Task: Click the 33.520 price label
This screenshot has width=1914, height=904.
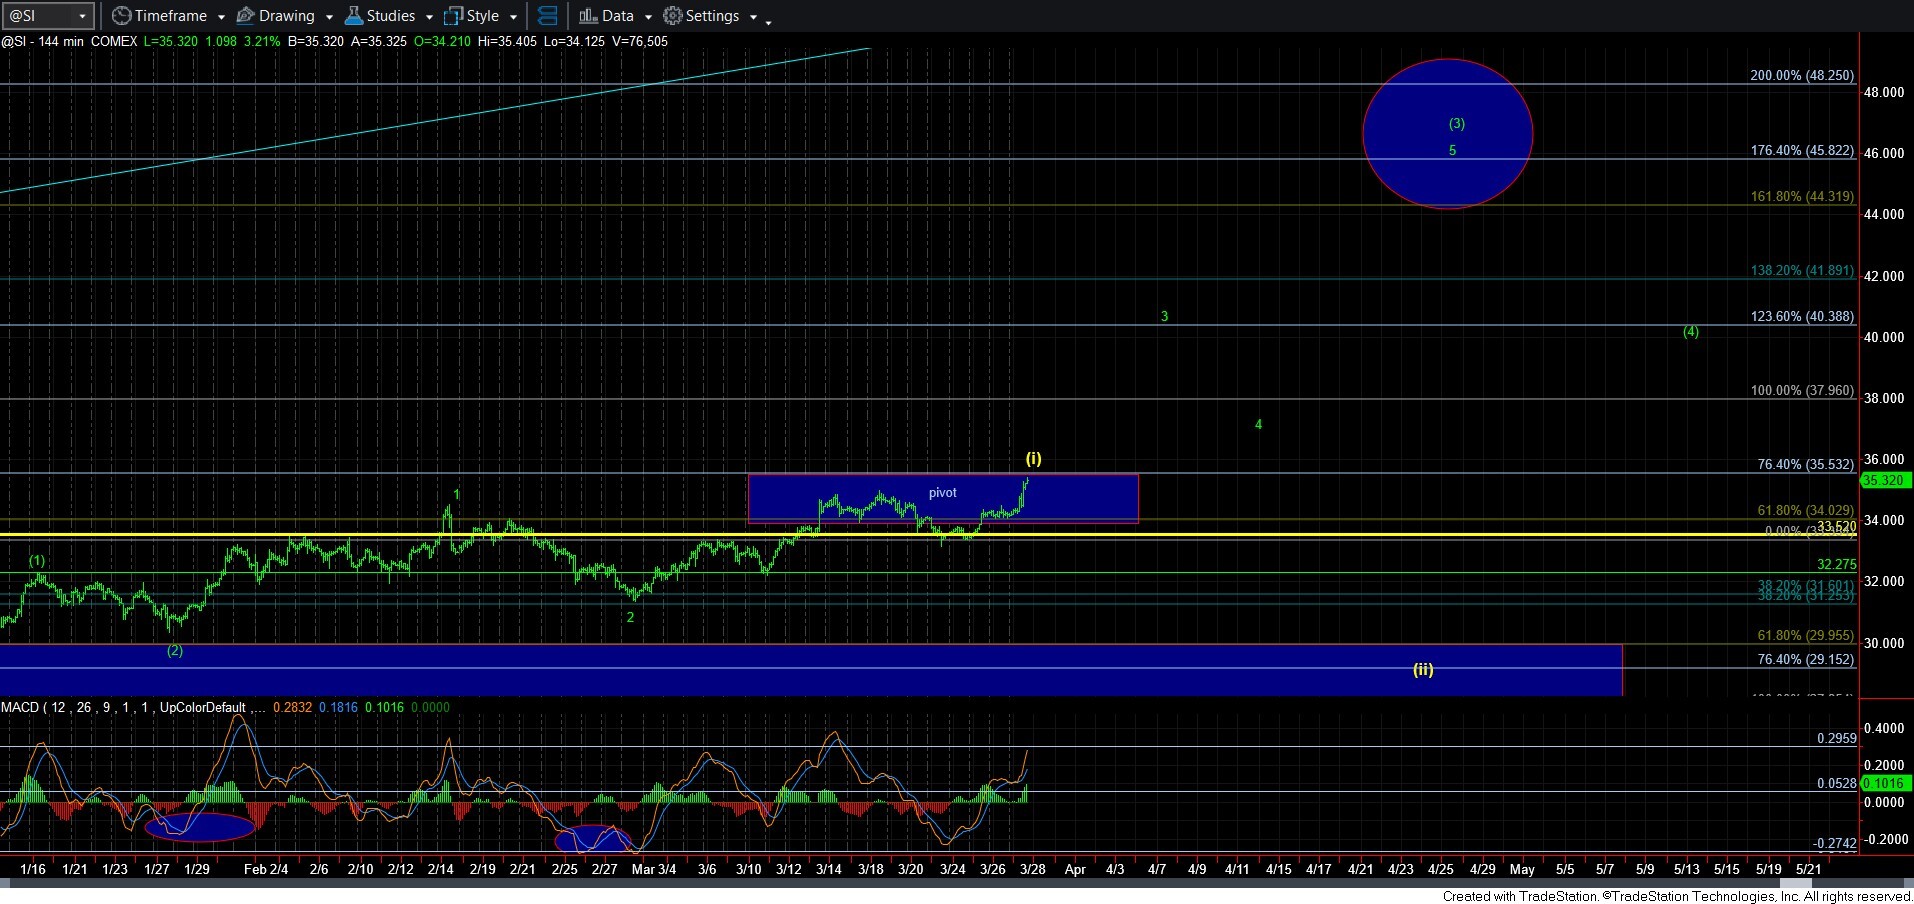Action: 1836,526
